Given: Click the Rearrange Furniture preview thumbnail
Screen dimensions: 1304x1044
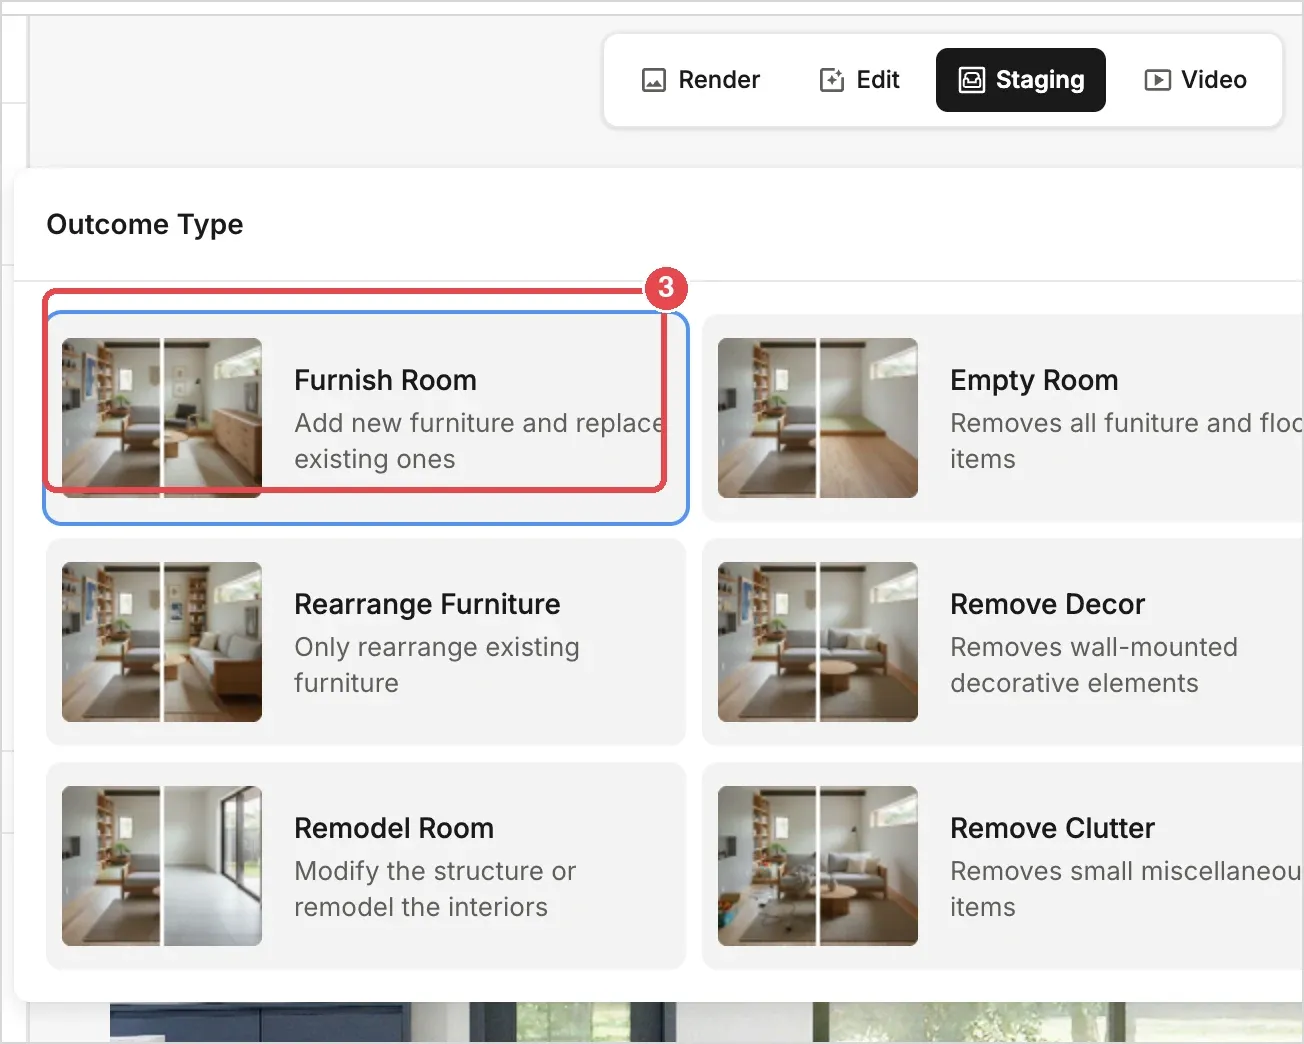Looking at the screenshot, I should (x=162, y=642).
